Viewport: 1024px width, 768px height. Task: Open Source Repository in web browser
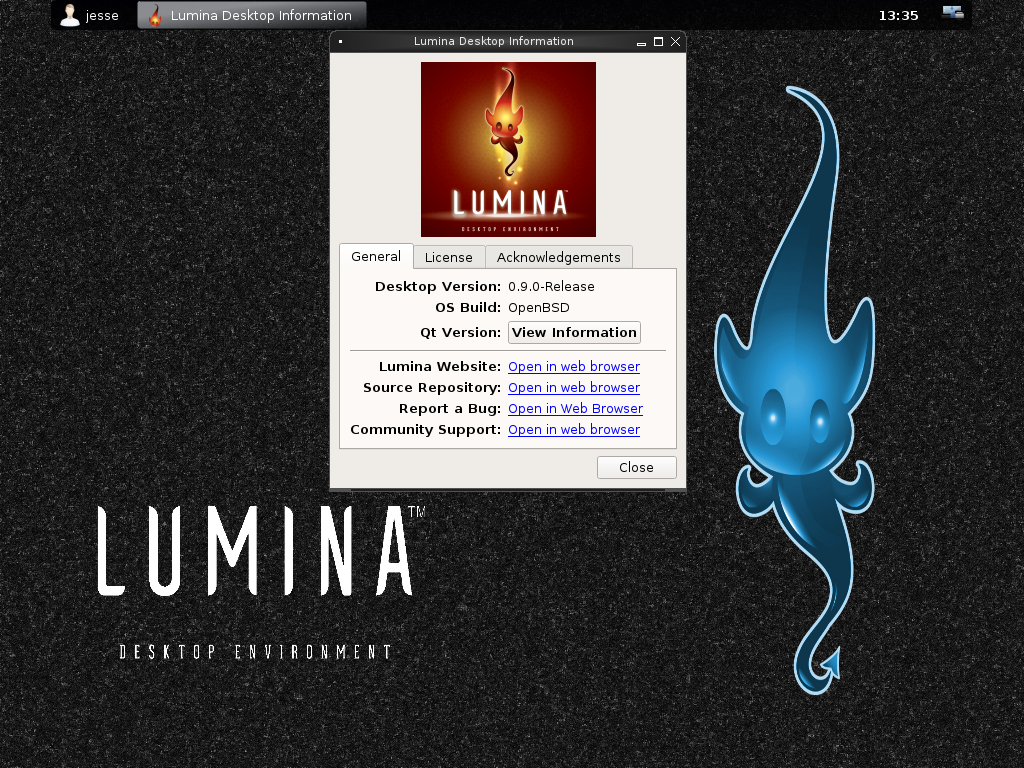click(x=574, y=387)
